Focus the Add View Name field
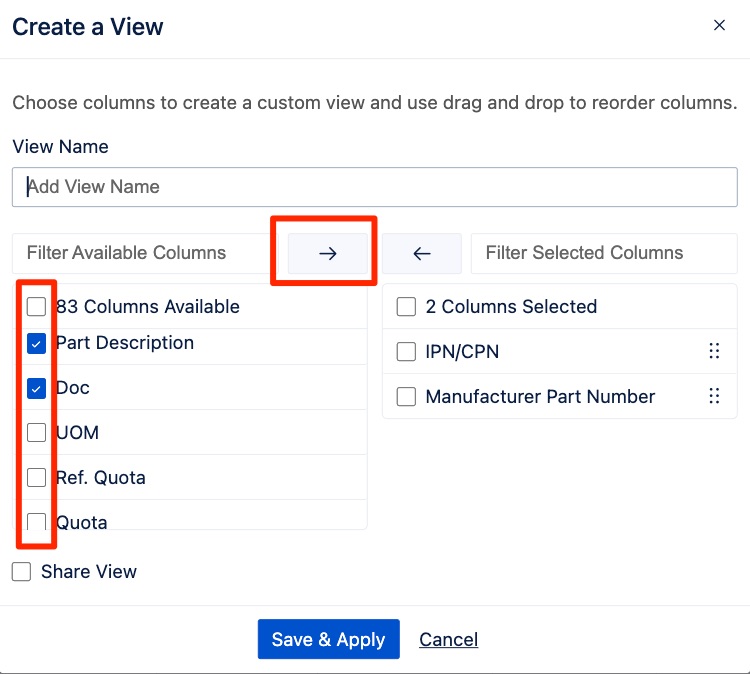Screen dimensions: 750x674 click(375, 187)
